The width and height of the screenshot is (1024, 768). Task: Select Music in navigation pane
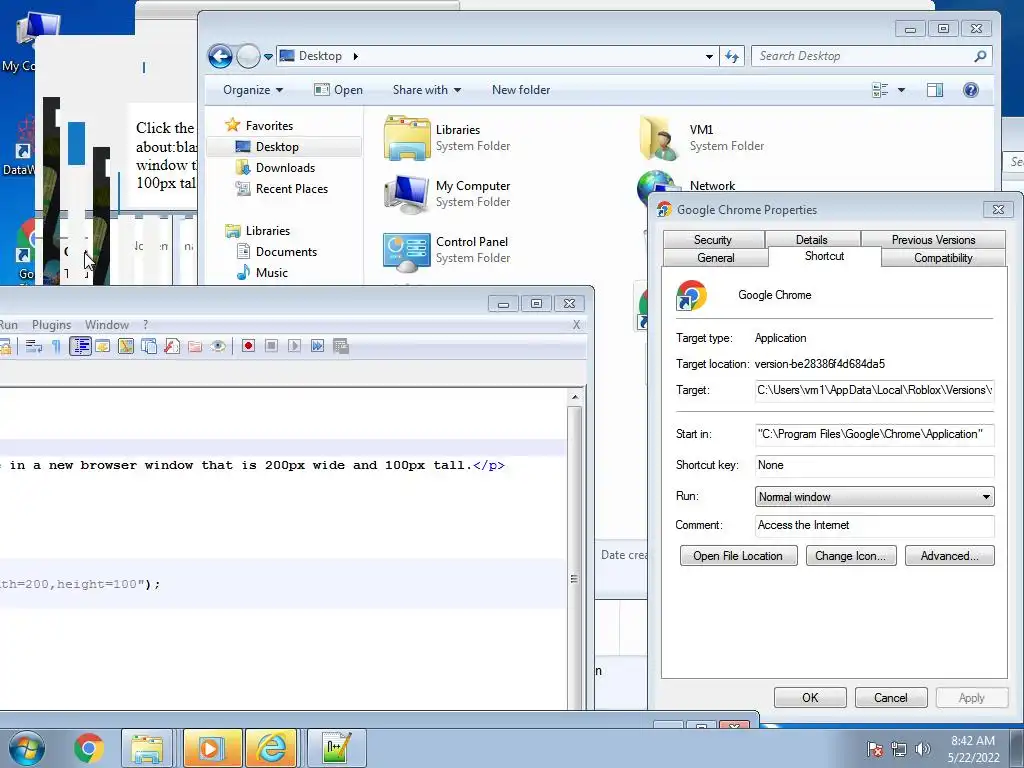coord(262,272)
